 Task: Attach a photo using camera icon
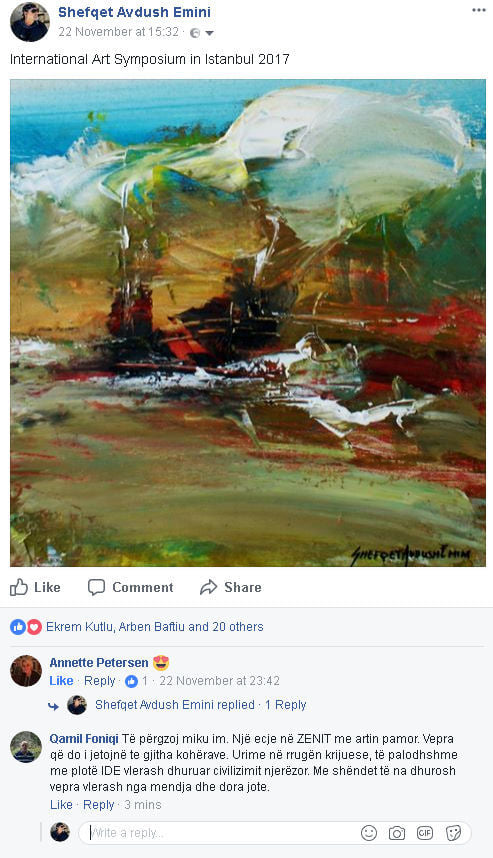click(397, 833)
